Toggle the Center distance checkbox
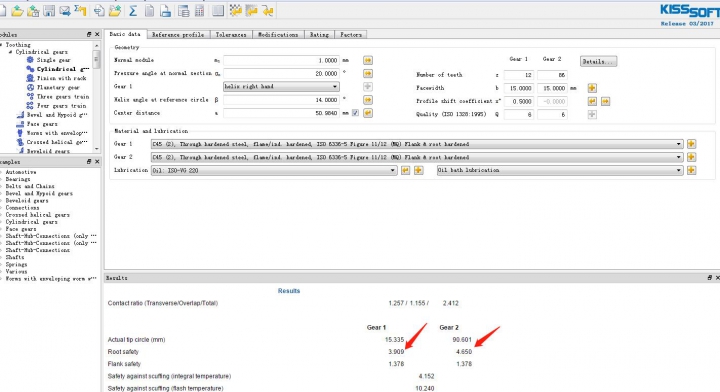 (355, 113)
